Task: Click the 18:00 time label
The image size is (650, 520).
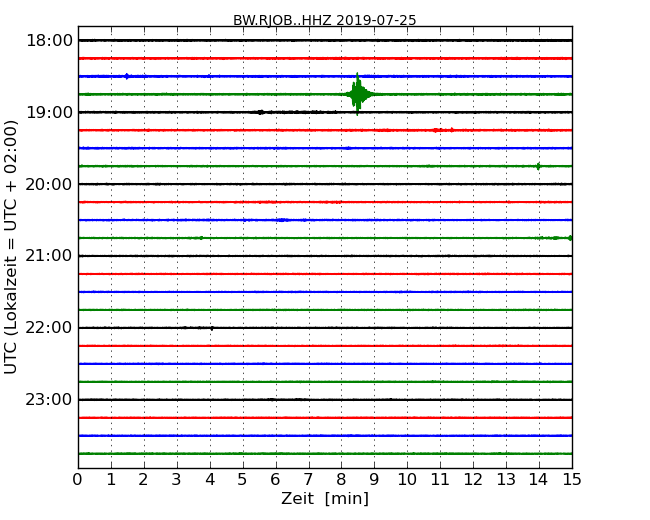Action: (x=49, y=41)
